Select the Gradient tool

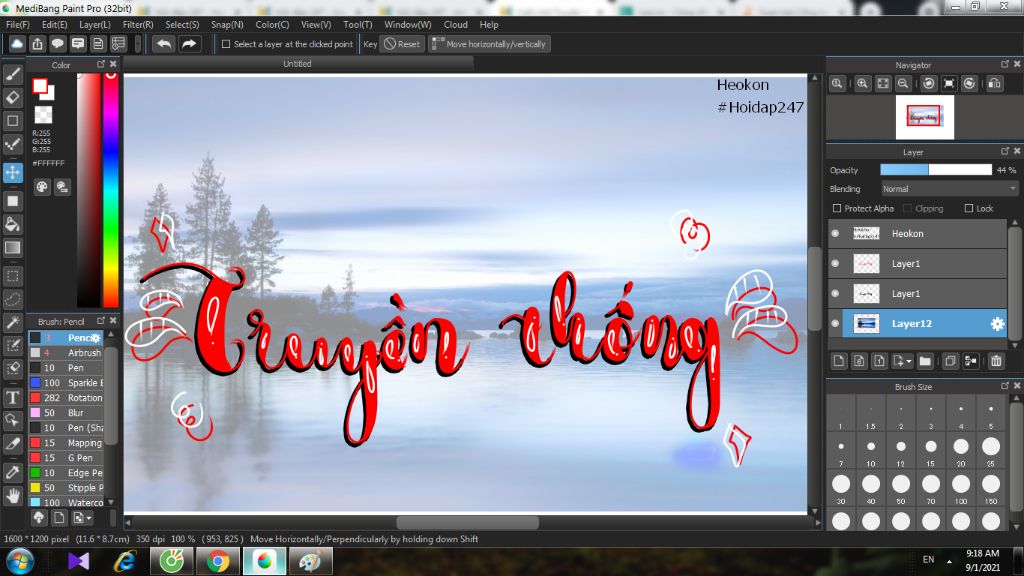pos(12,248)
